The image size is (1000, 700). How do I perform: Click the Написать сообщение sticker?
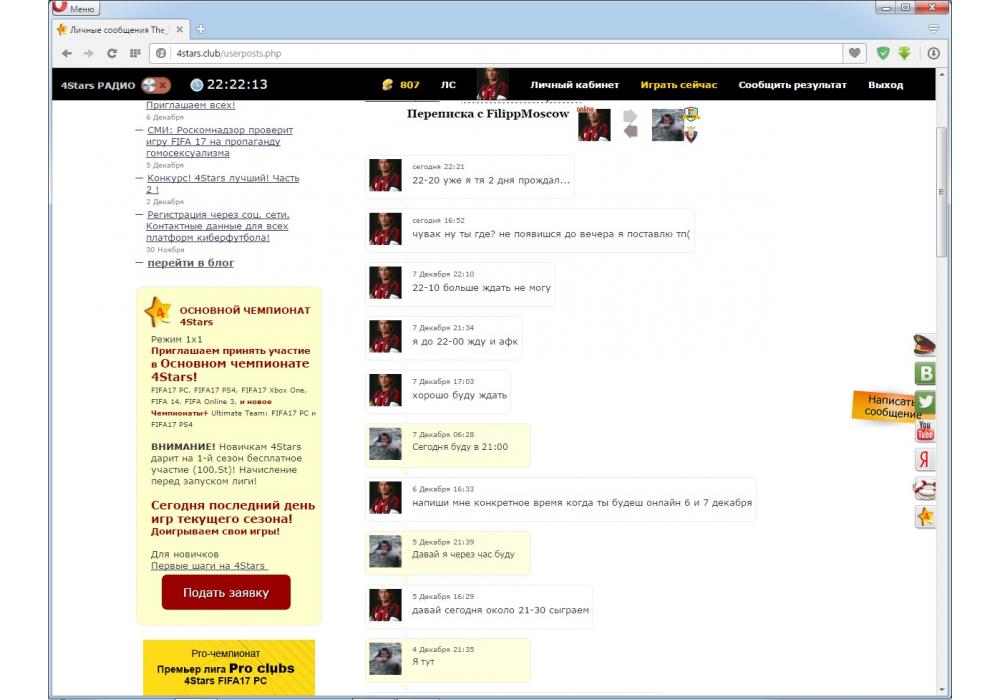(883, 407)
